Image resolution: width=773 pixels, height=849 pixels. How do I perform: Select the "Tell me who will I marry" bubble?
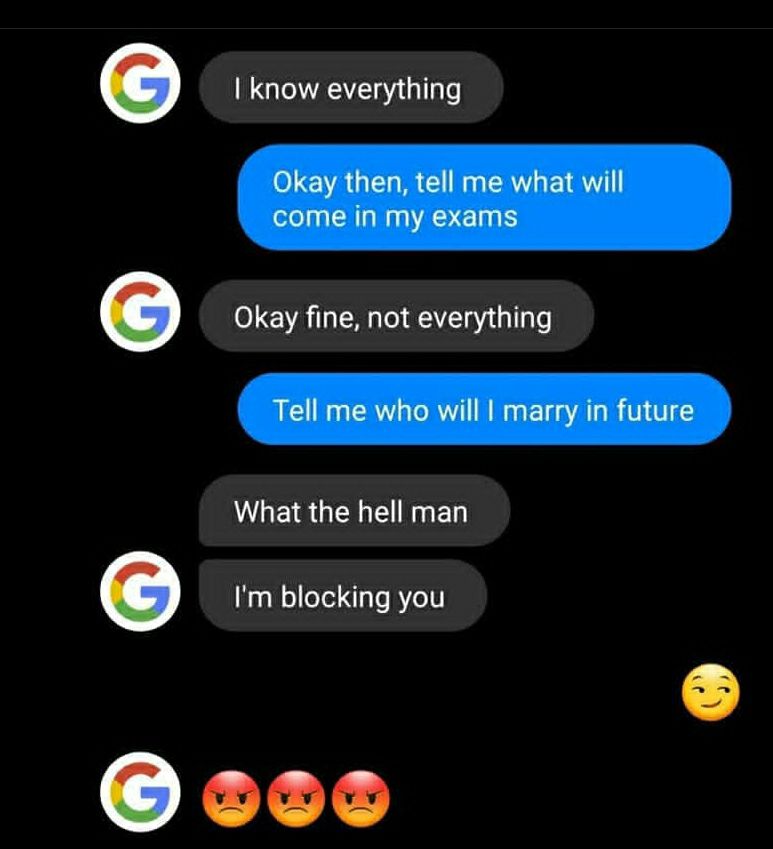click(484, 409)
